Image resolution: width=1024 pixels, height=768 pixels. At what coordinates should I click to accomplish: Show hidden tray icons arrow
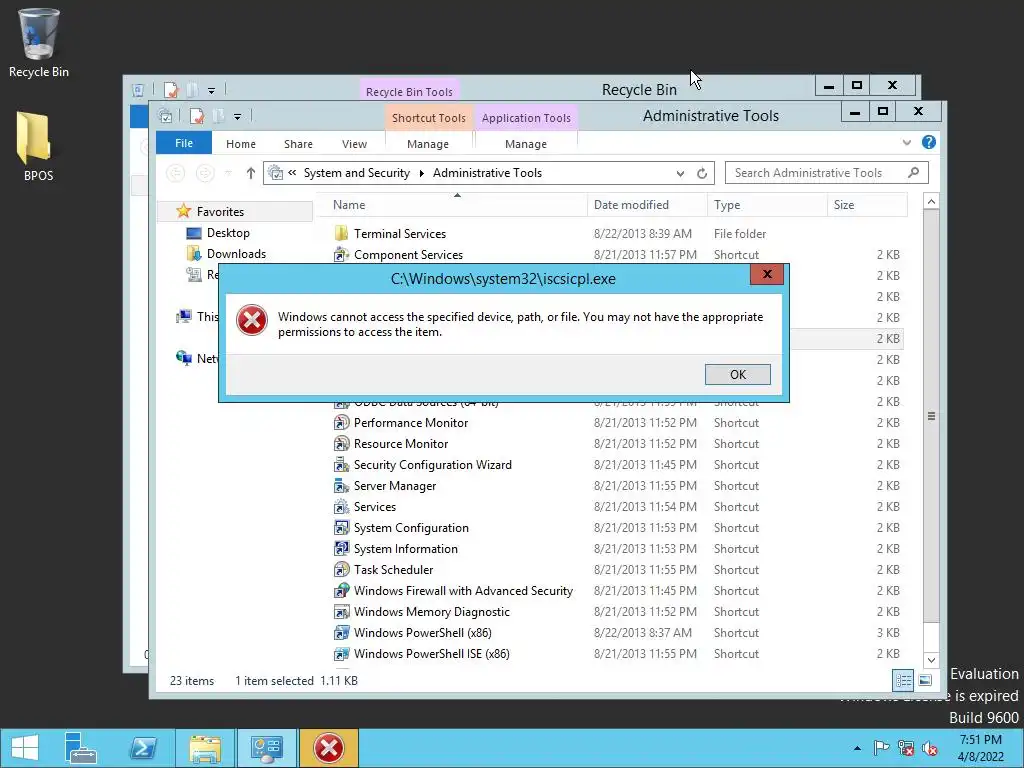pos(857,748)
